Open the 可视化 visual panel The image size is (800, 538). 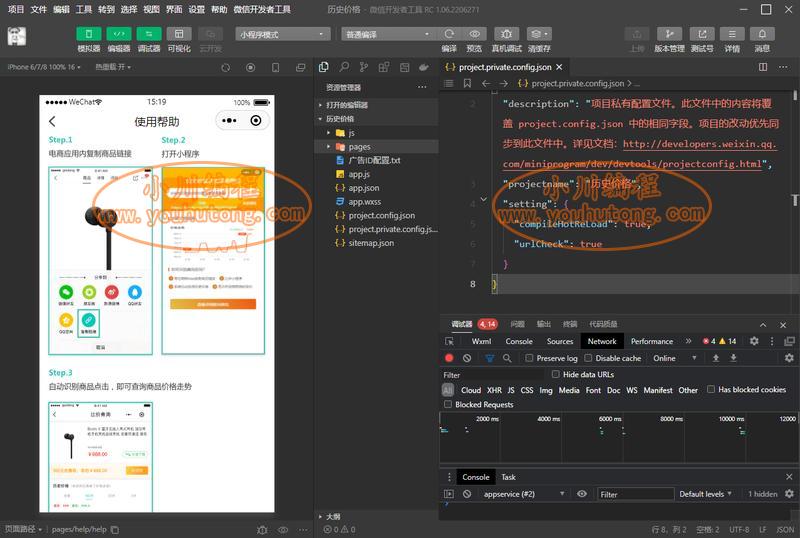click(x=179, y=34)
